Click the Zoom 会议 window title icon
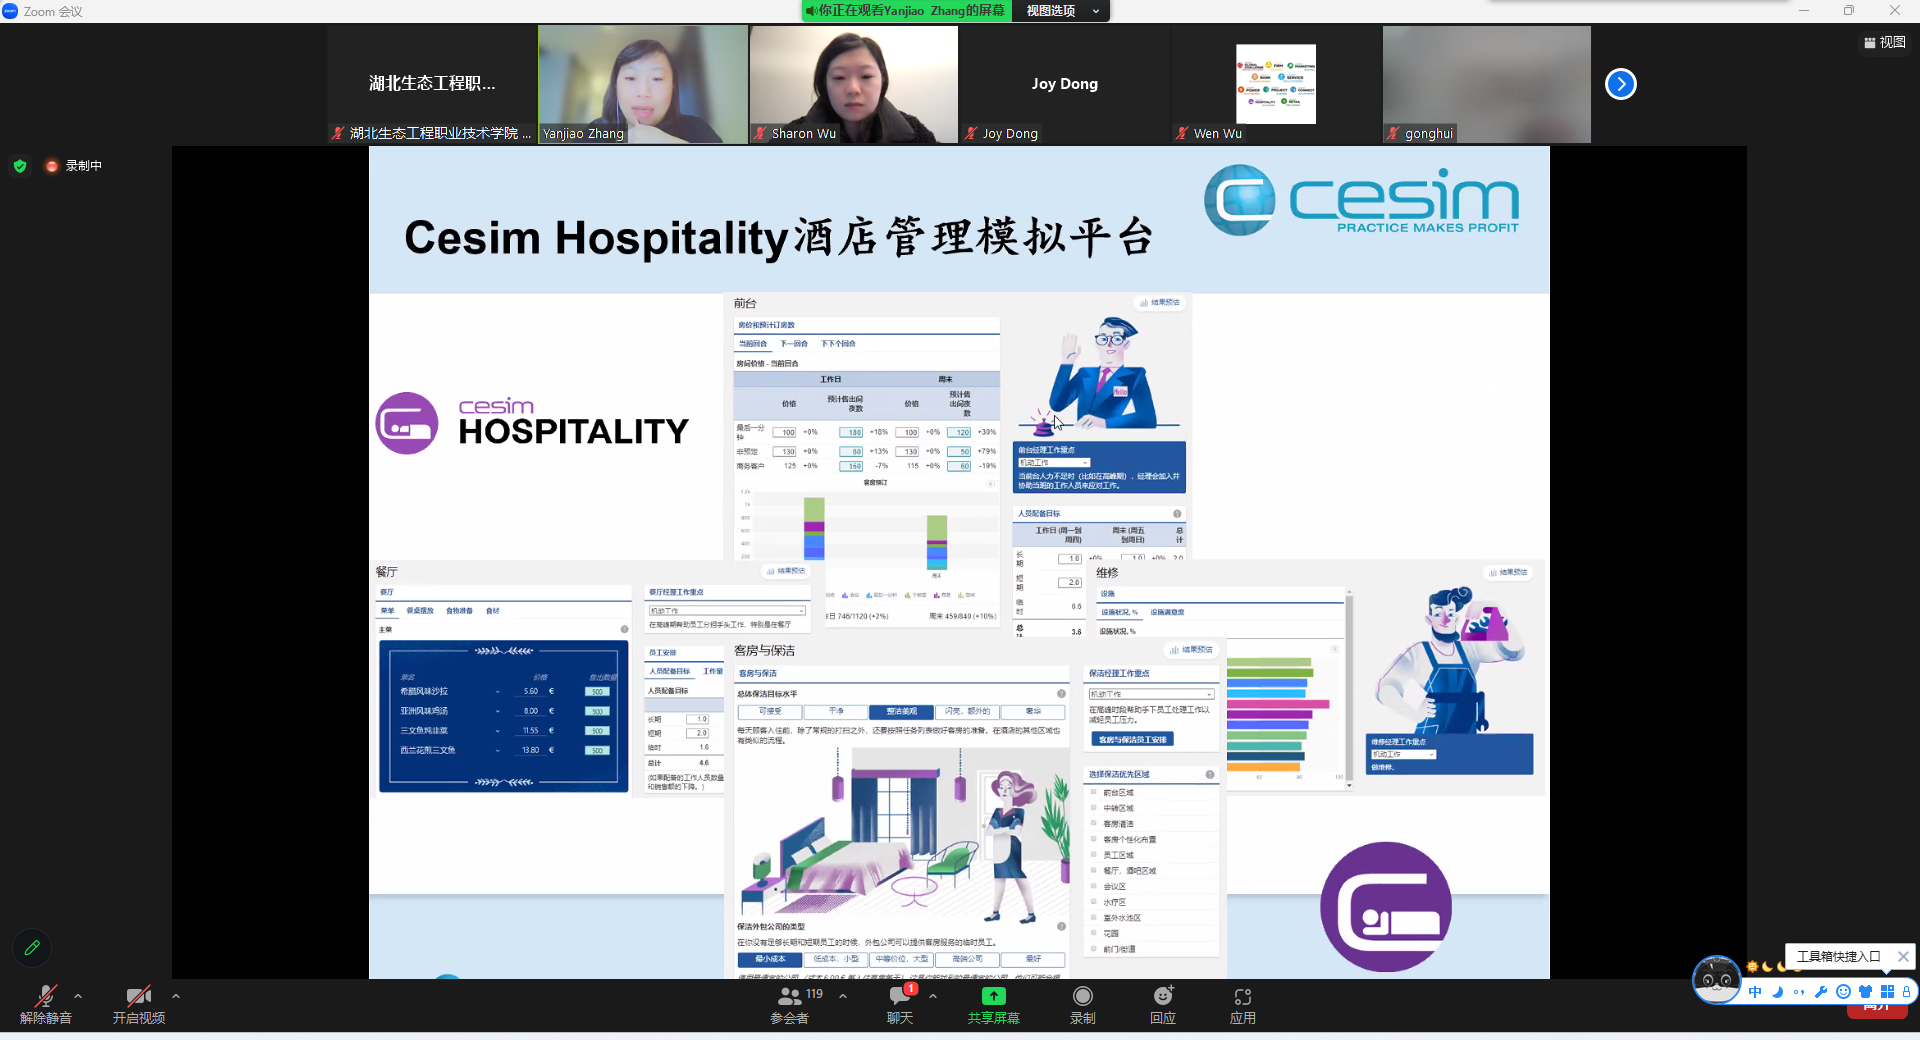Viewport: 1920px width, 1040px height. [10, 11]
